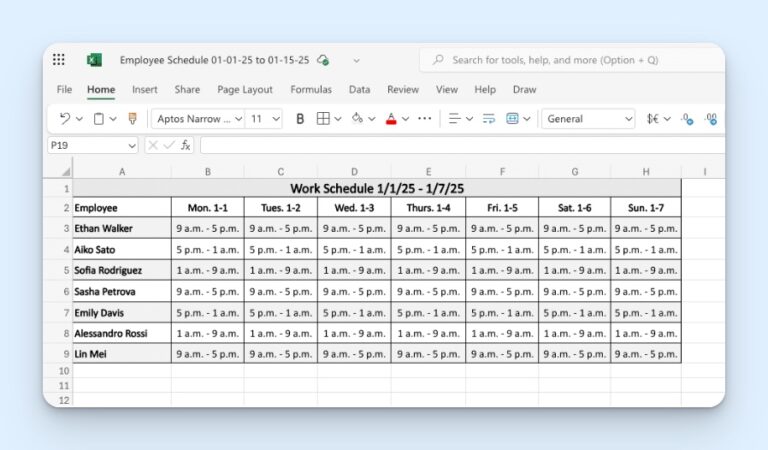Apply cell Borders icon

[323, 118]
